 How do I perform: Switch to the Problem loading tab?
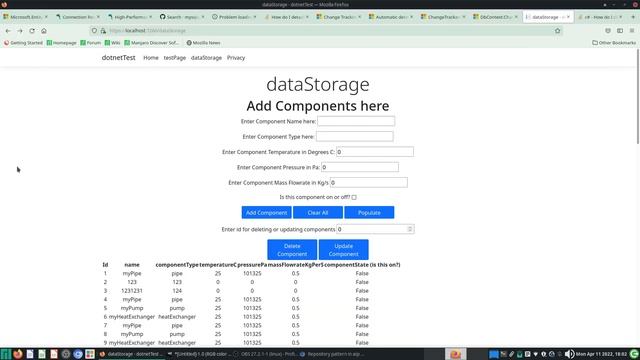234,17
